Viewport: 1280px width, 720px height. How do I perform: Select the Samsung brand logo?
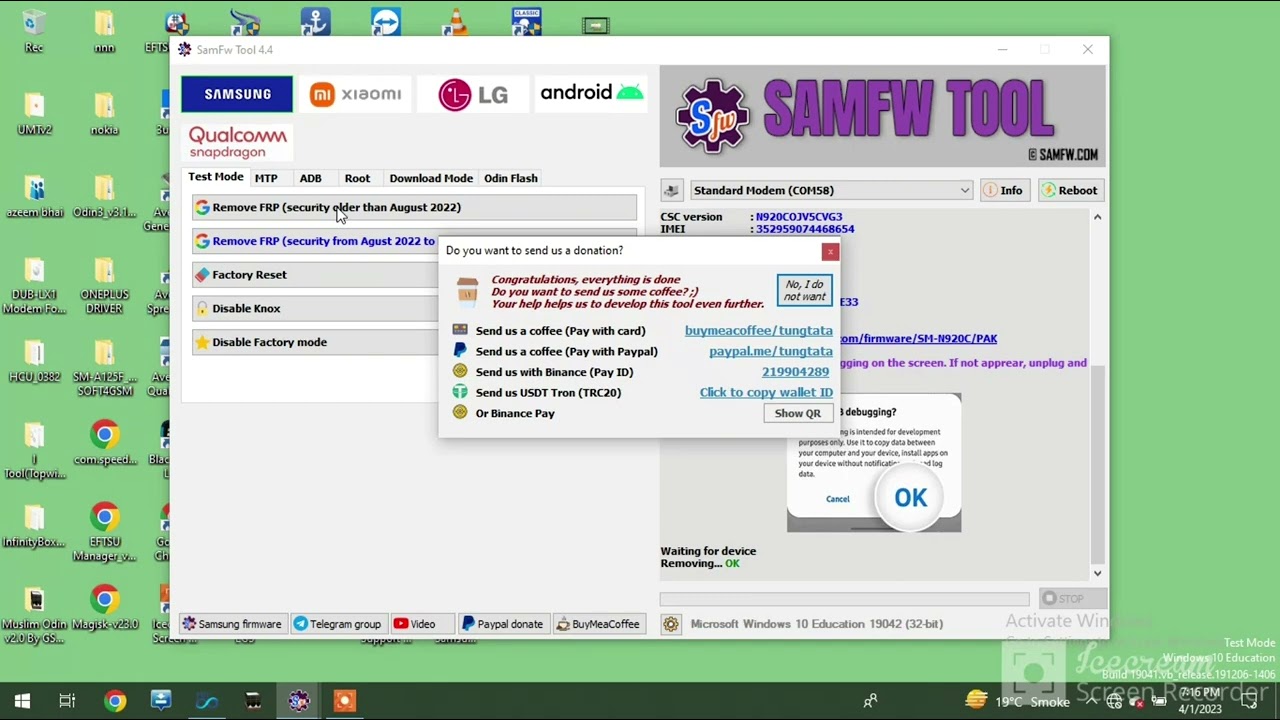coord(237,94)
